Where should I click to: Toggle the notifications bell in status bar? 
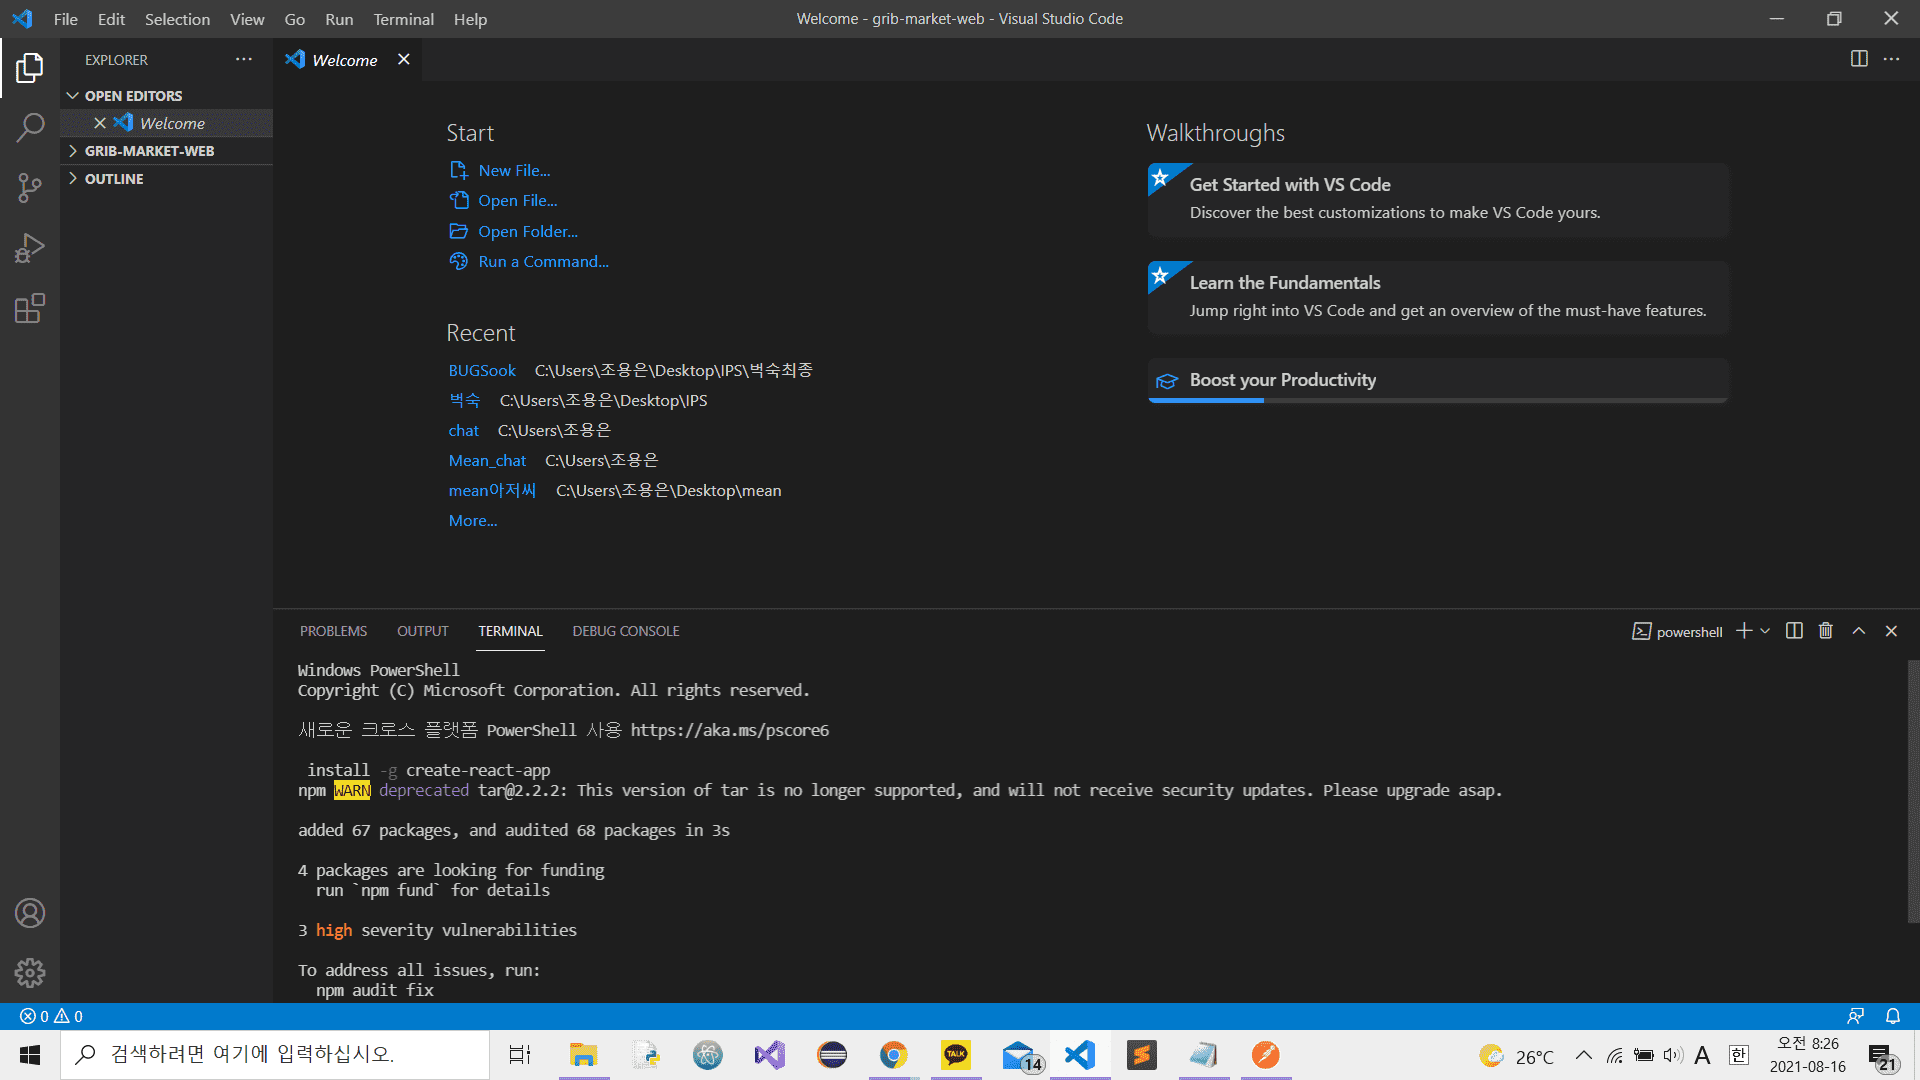pyautogui.click(x=1892, y=1016)
